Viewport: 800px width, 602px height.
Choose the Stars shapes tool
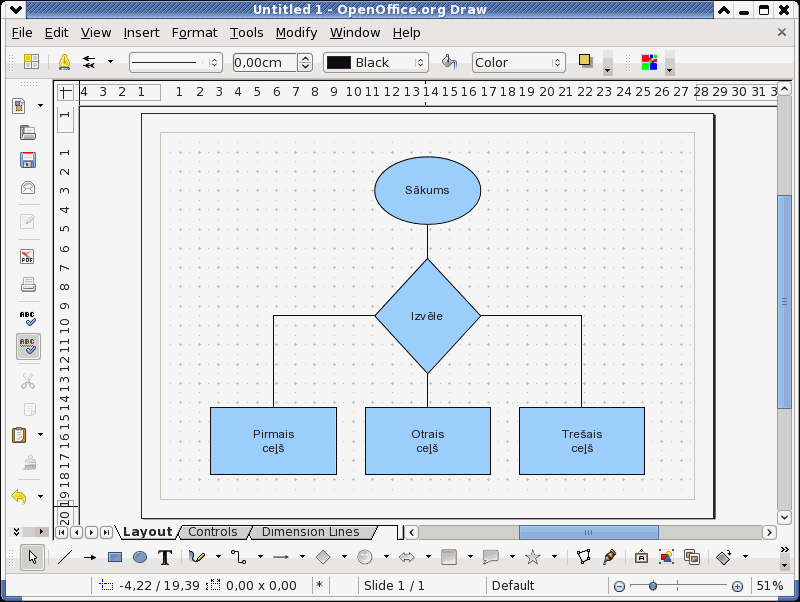533,557
